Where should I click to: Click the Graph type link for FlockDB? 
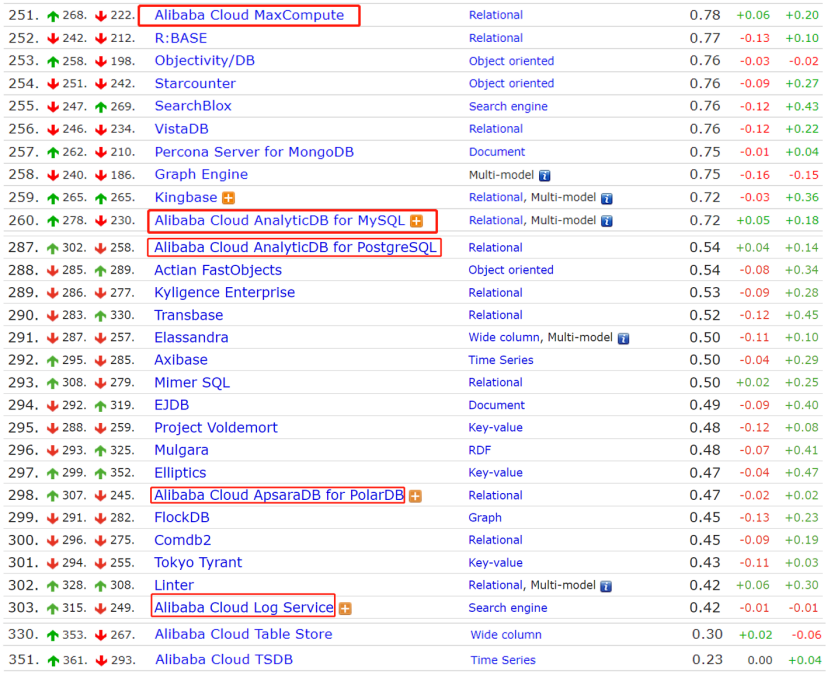[485, 518]
